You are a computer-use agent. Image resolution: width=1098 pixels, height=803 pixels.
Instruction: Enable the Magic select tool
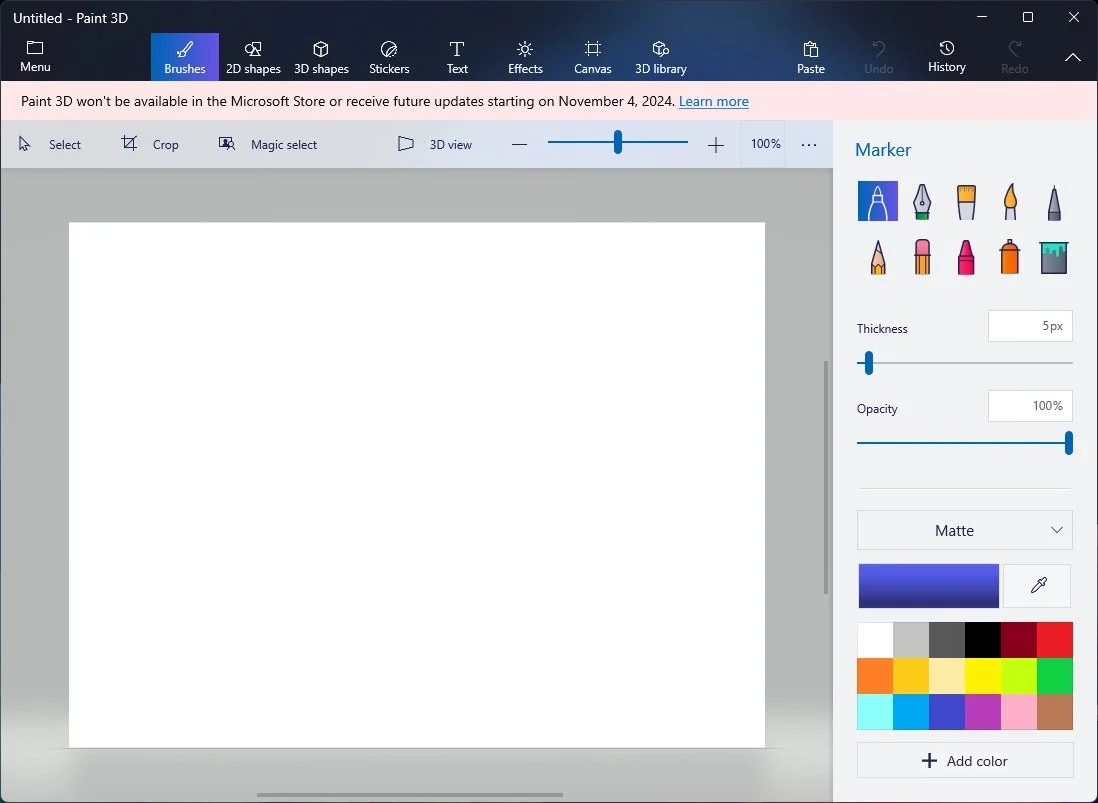[268, 145]
